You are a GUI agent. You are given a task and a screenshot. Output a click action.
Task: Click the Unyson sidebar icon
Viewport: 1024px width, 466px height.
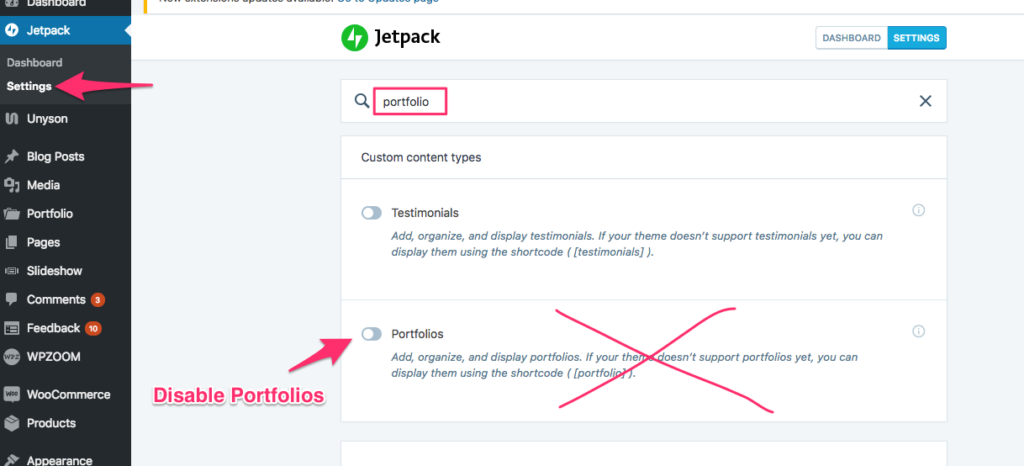point(12,119)
